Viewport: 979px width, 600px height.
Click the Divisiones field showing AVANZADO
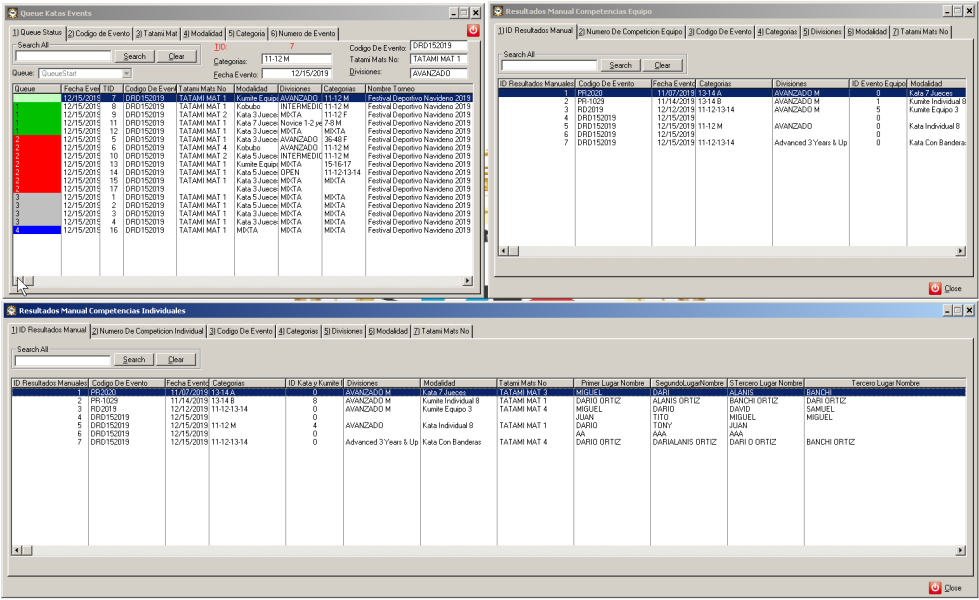tap(439, 74)
